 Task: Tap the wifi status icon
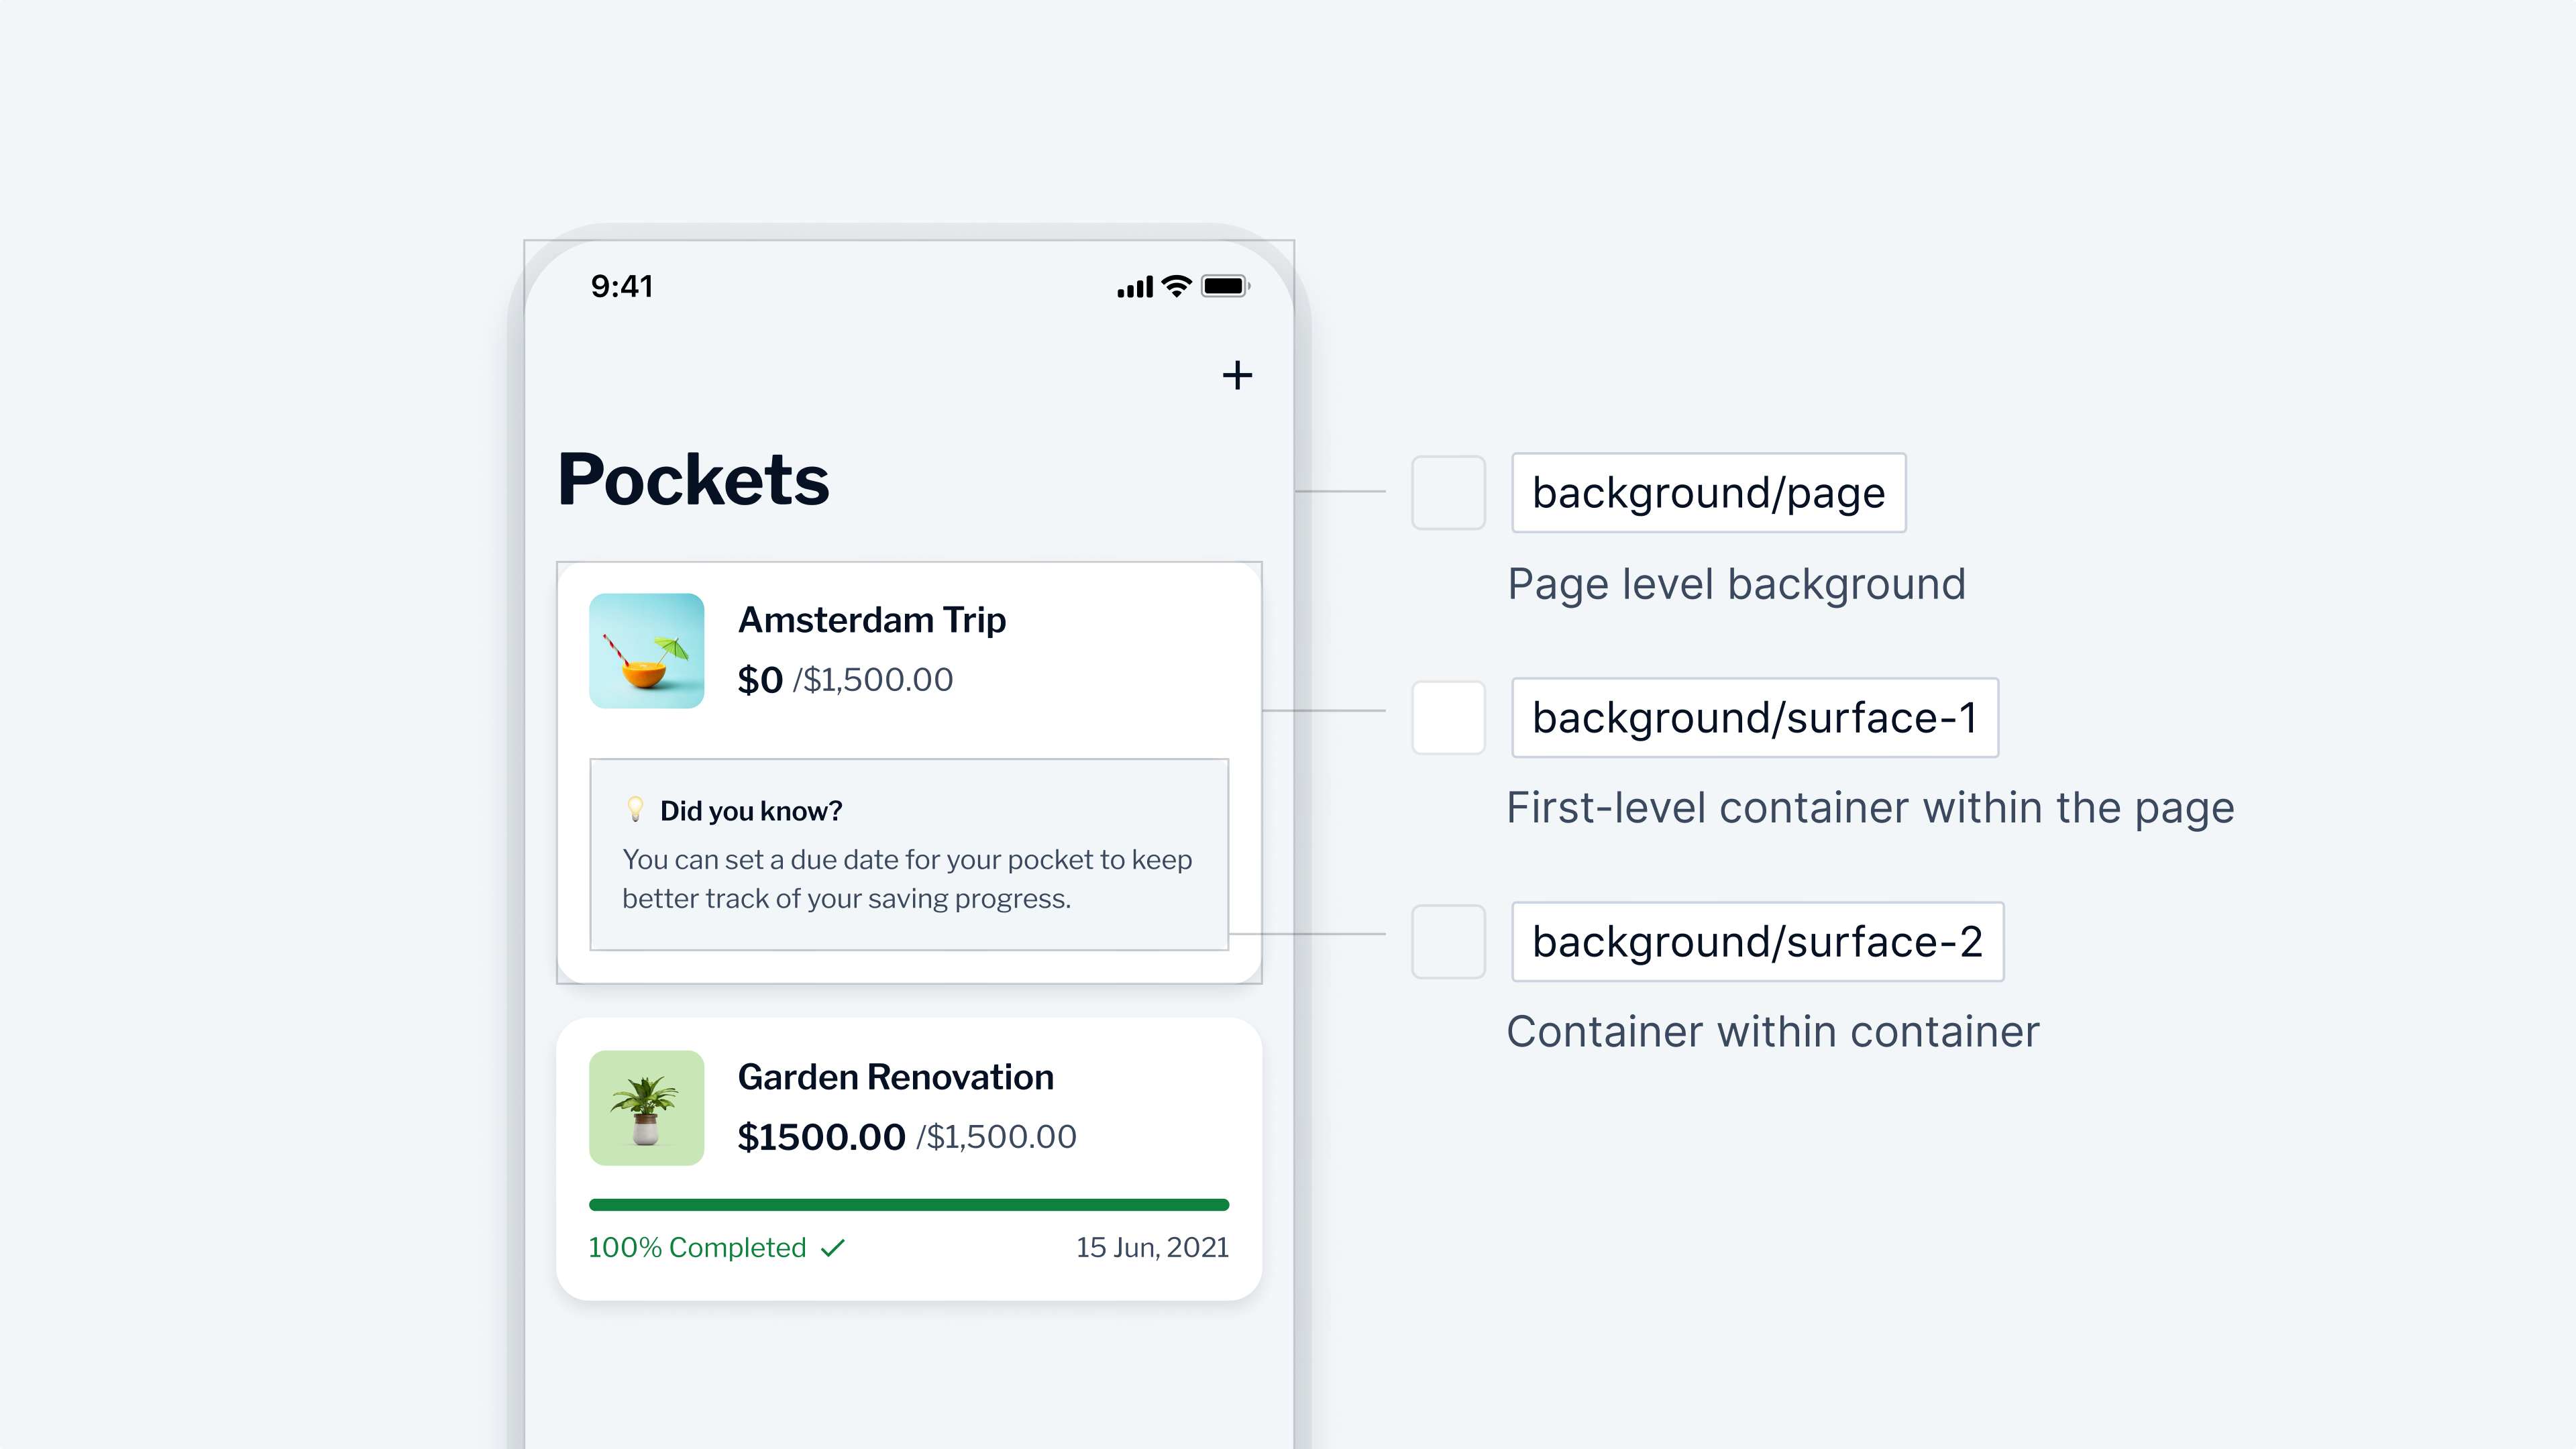(x=1177, y=287)
